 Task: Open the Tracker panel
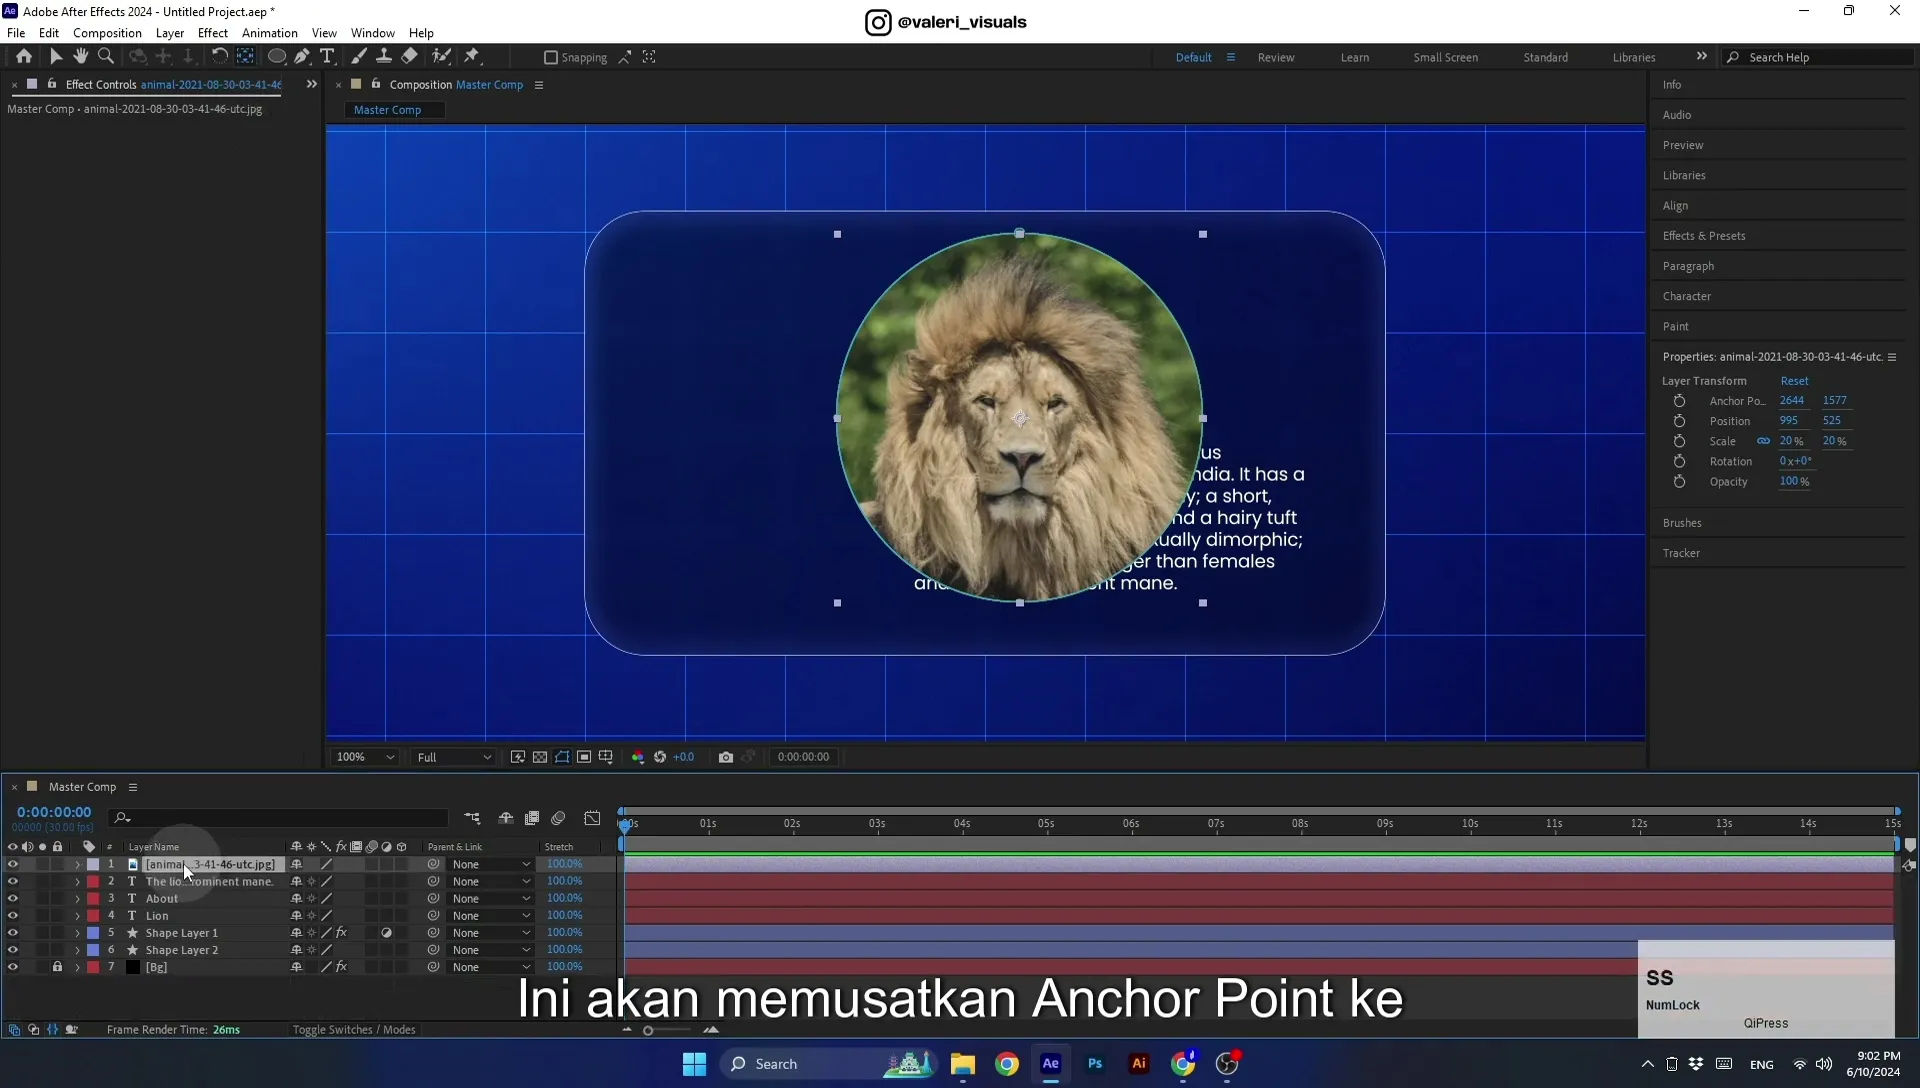tap(1681, 553)
